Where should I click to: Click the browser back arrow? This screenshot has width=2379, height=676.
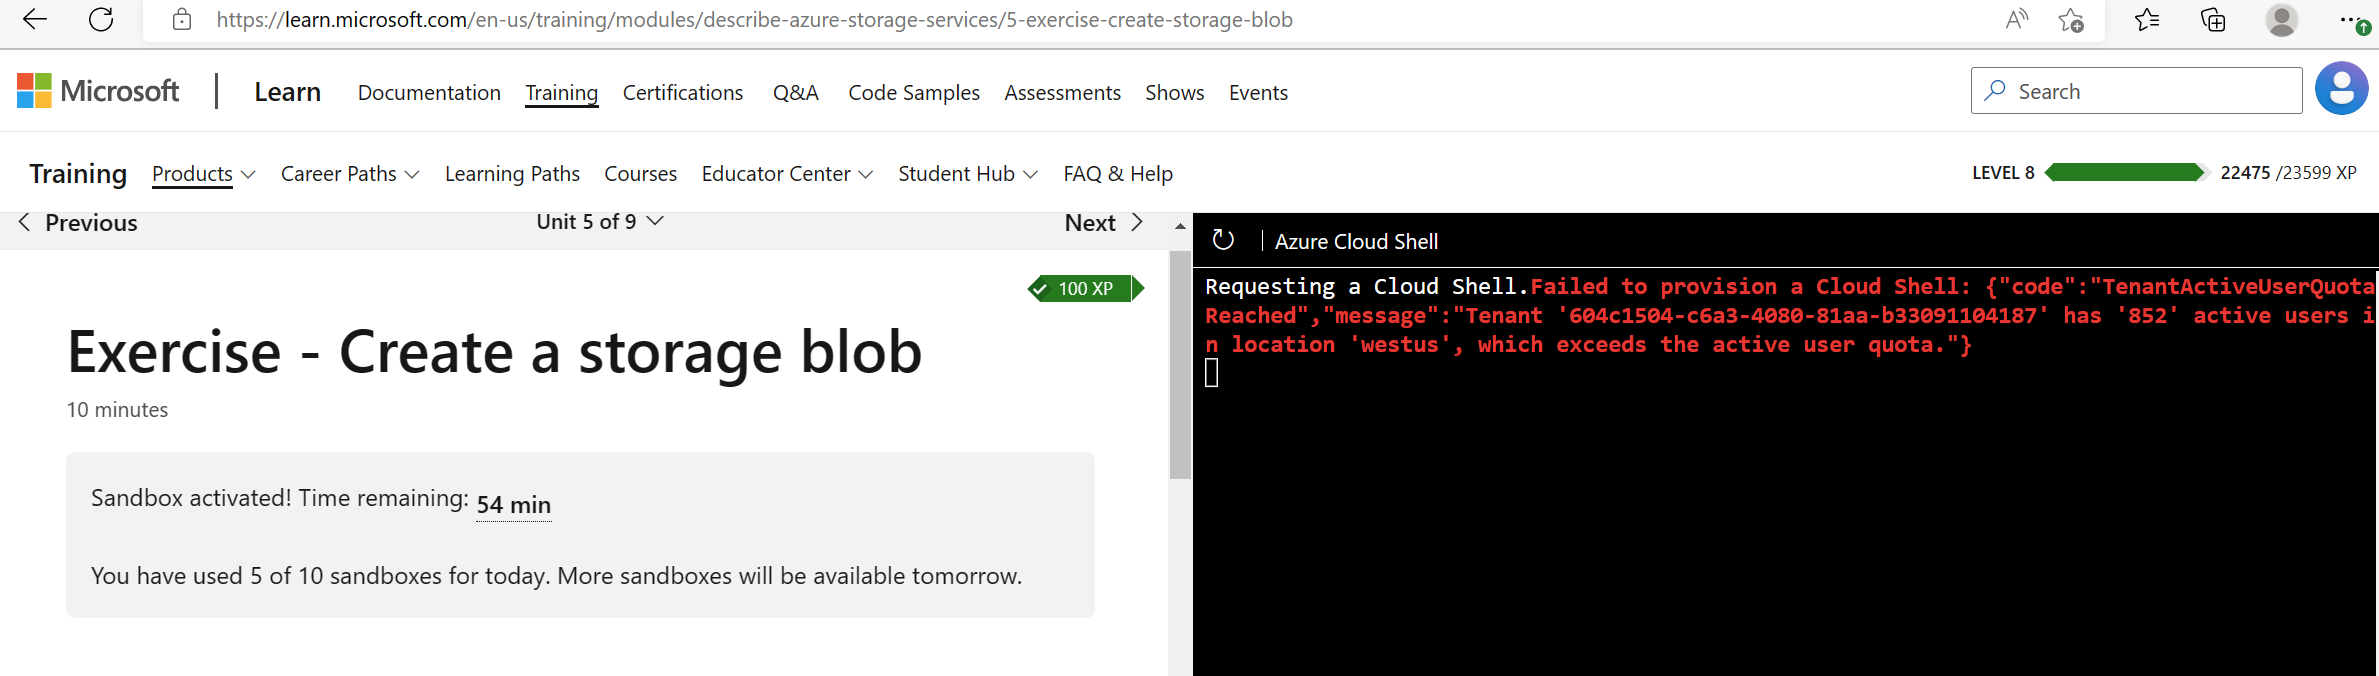[x=34, y=20]
